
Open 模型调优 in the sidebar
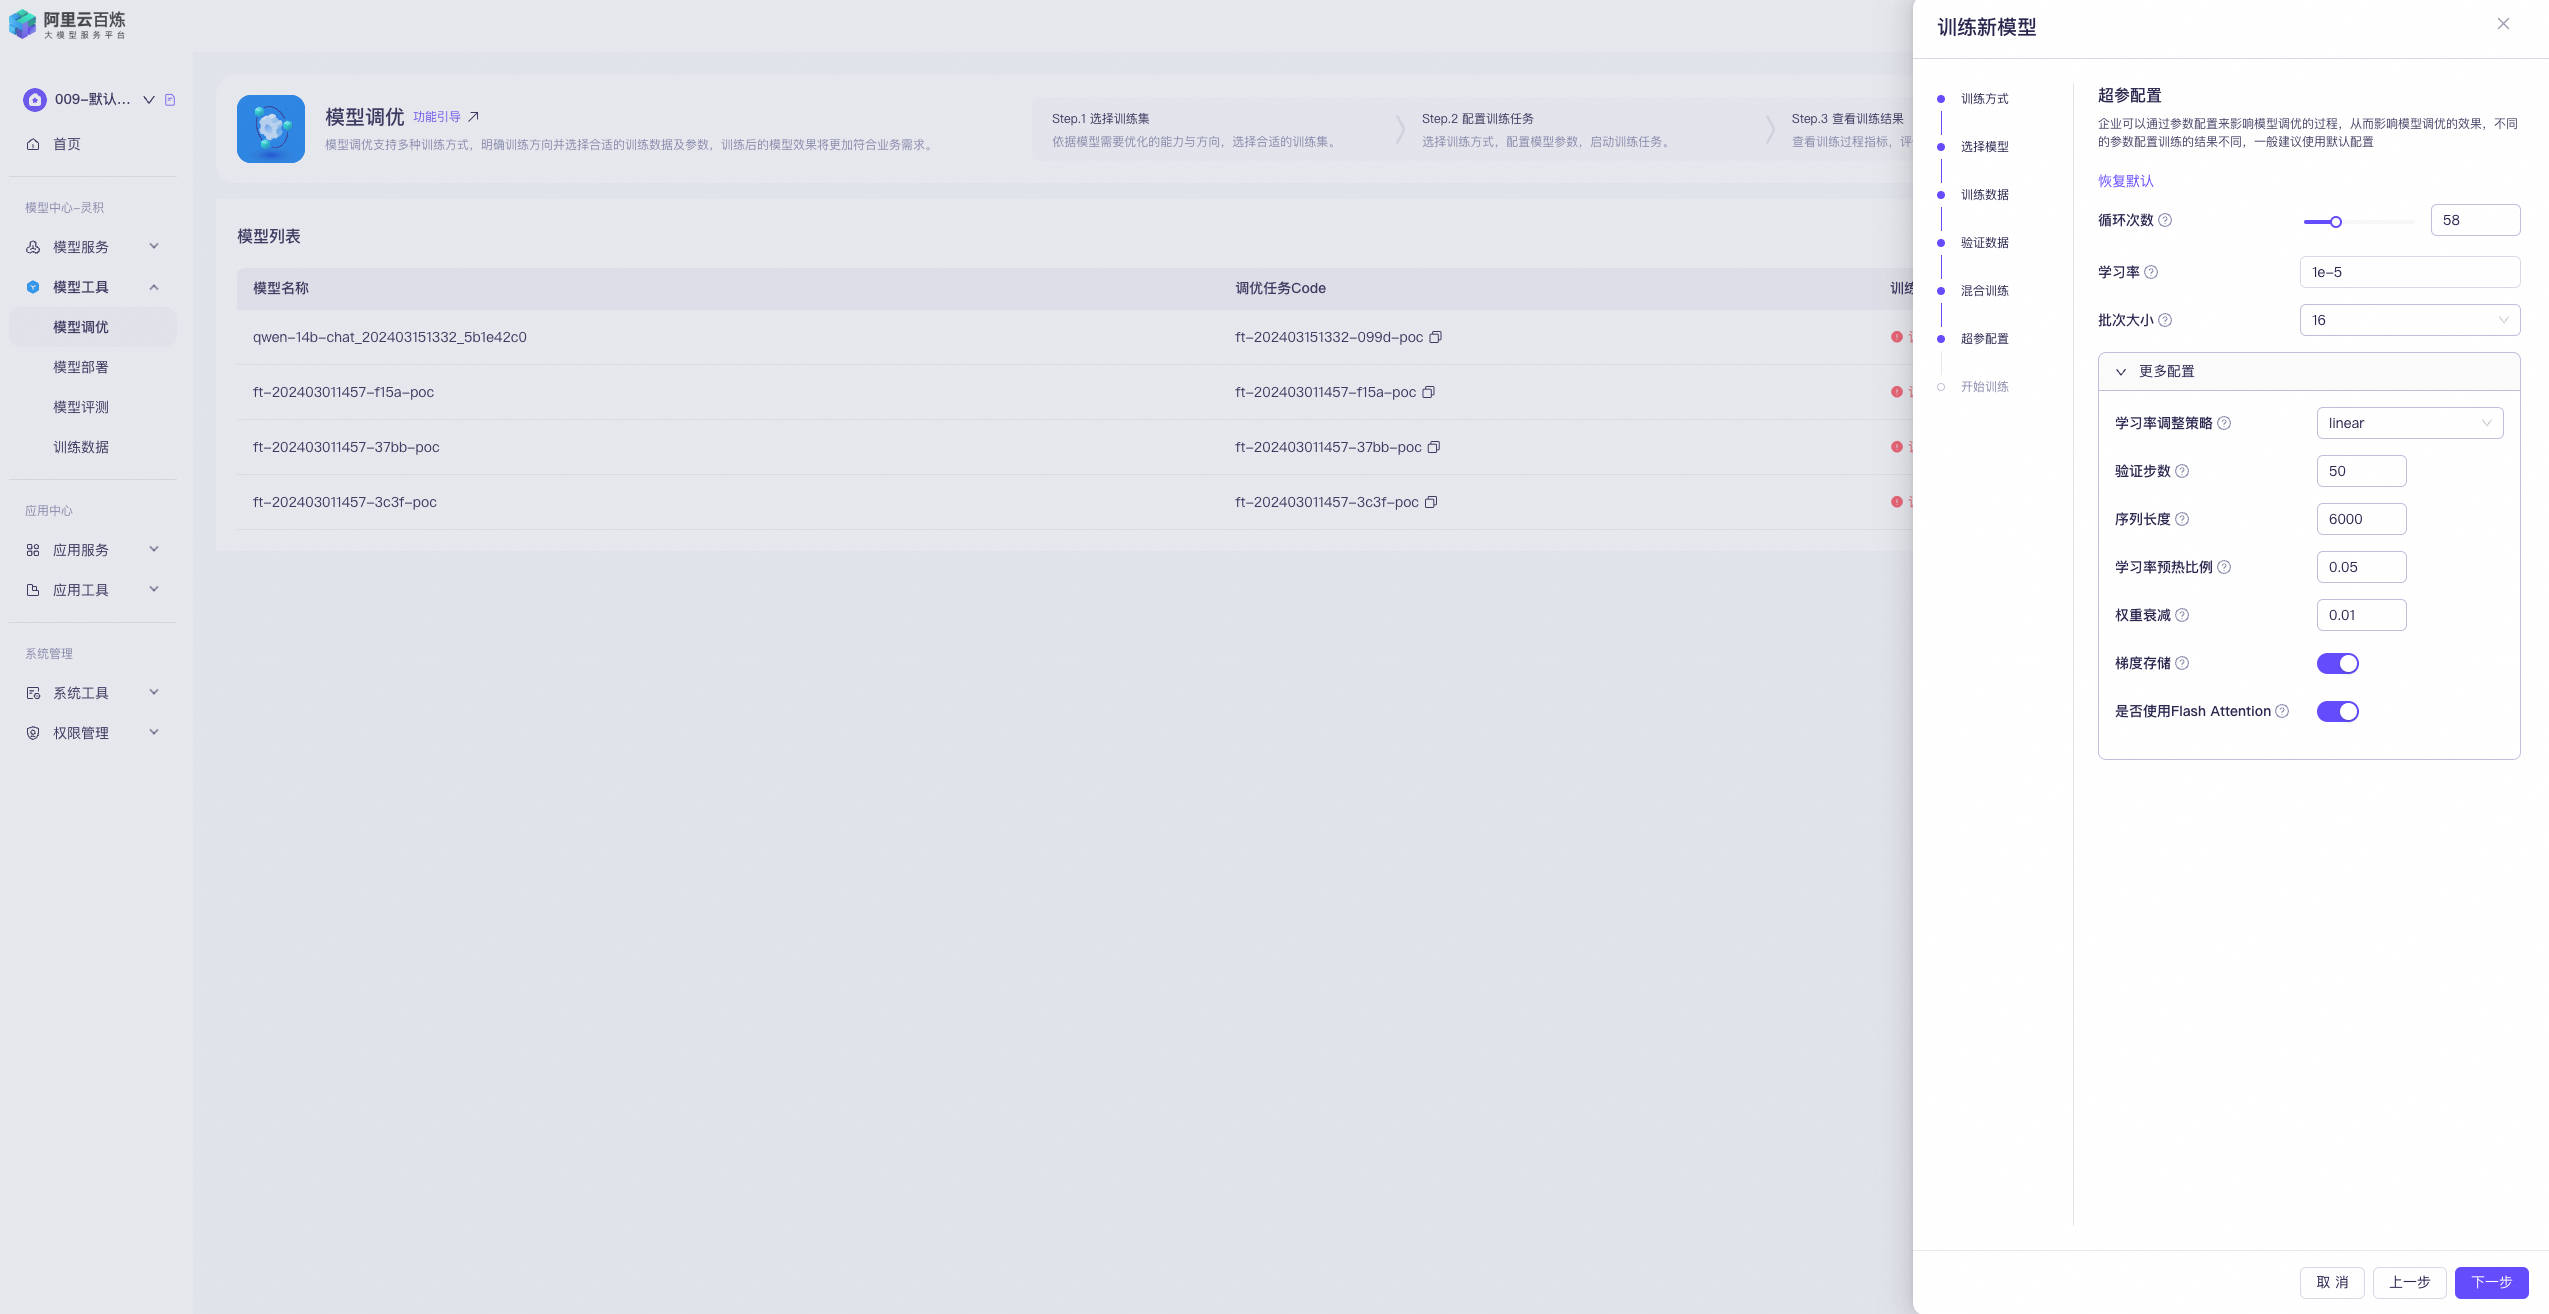(x=93, y=327)
